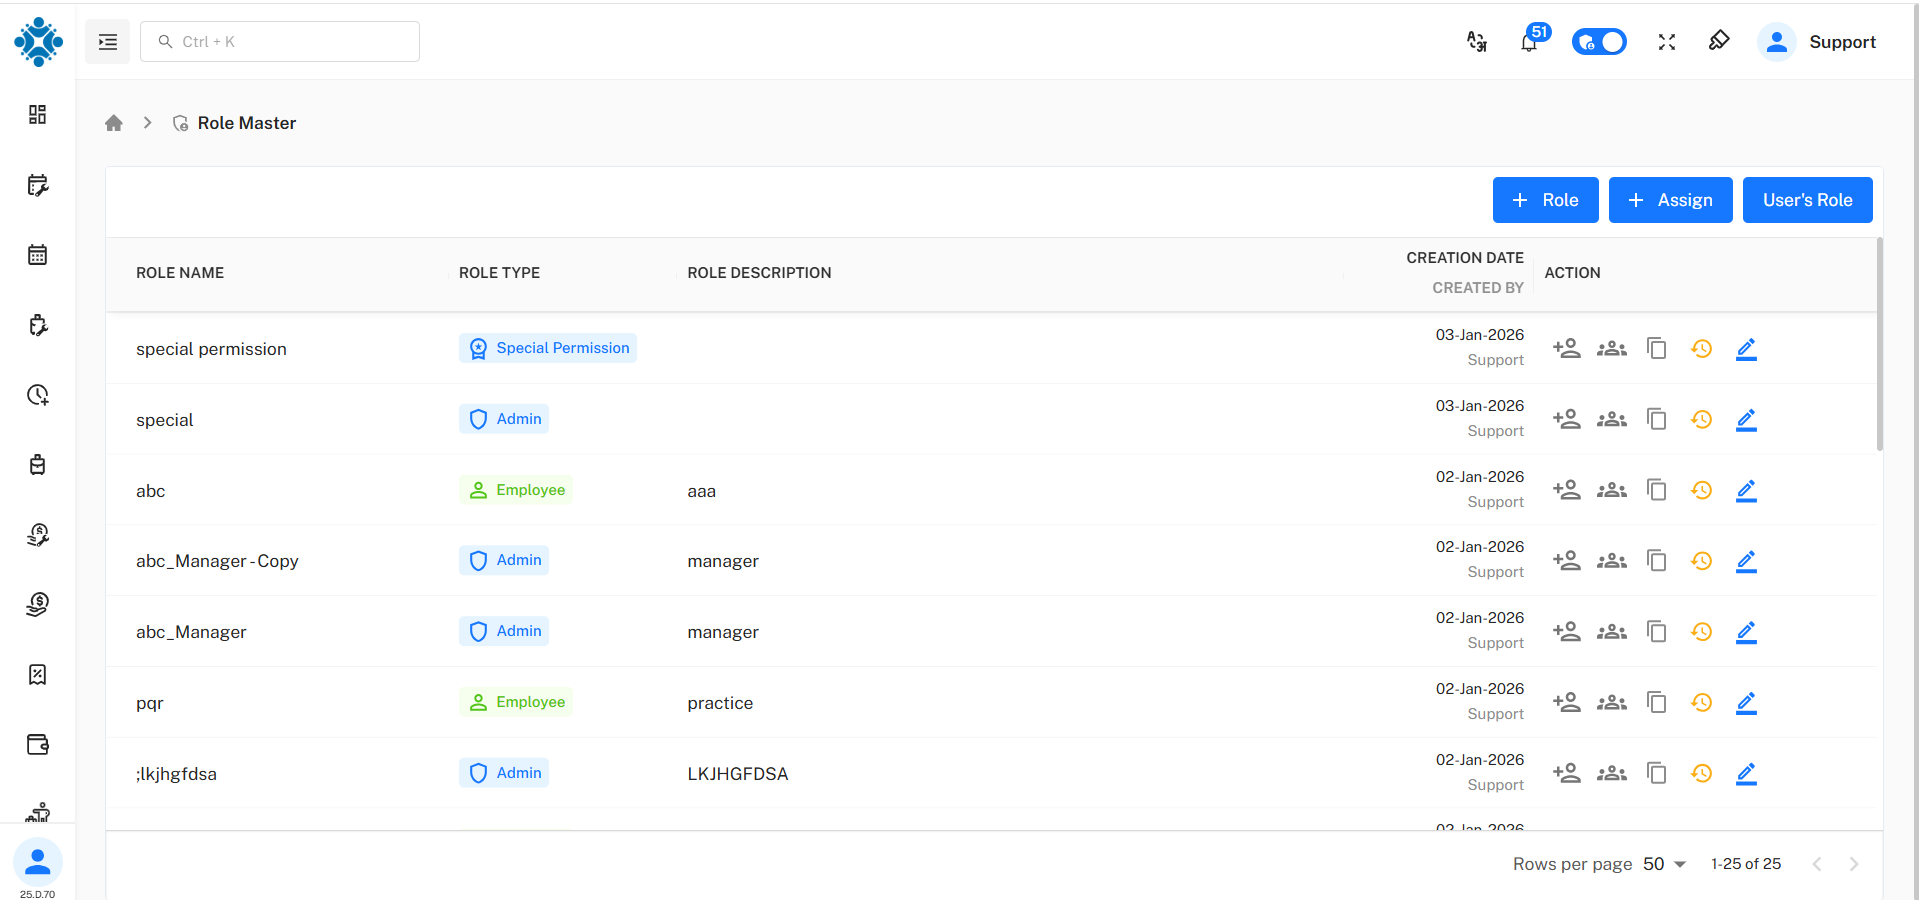The image size is (1919, 900).
Task: Open the Support user profile menu
Action: (1817, 42)
